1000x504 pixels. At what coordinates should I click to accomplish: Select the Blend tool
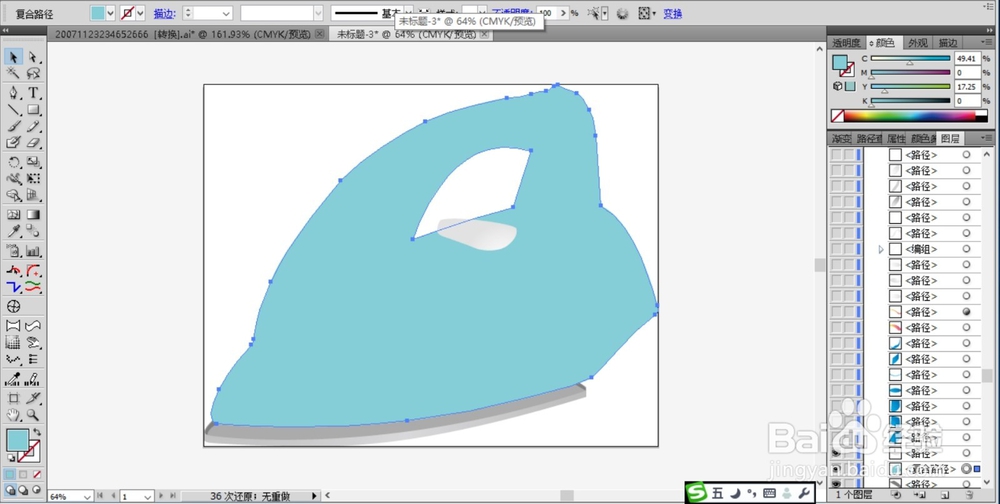pyautogui.click(x=33, y=231)
